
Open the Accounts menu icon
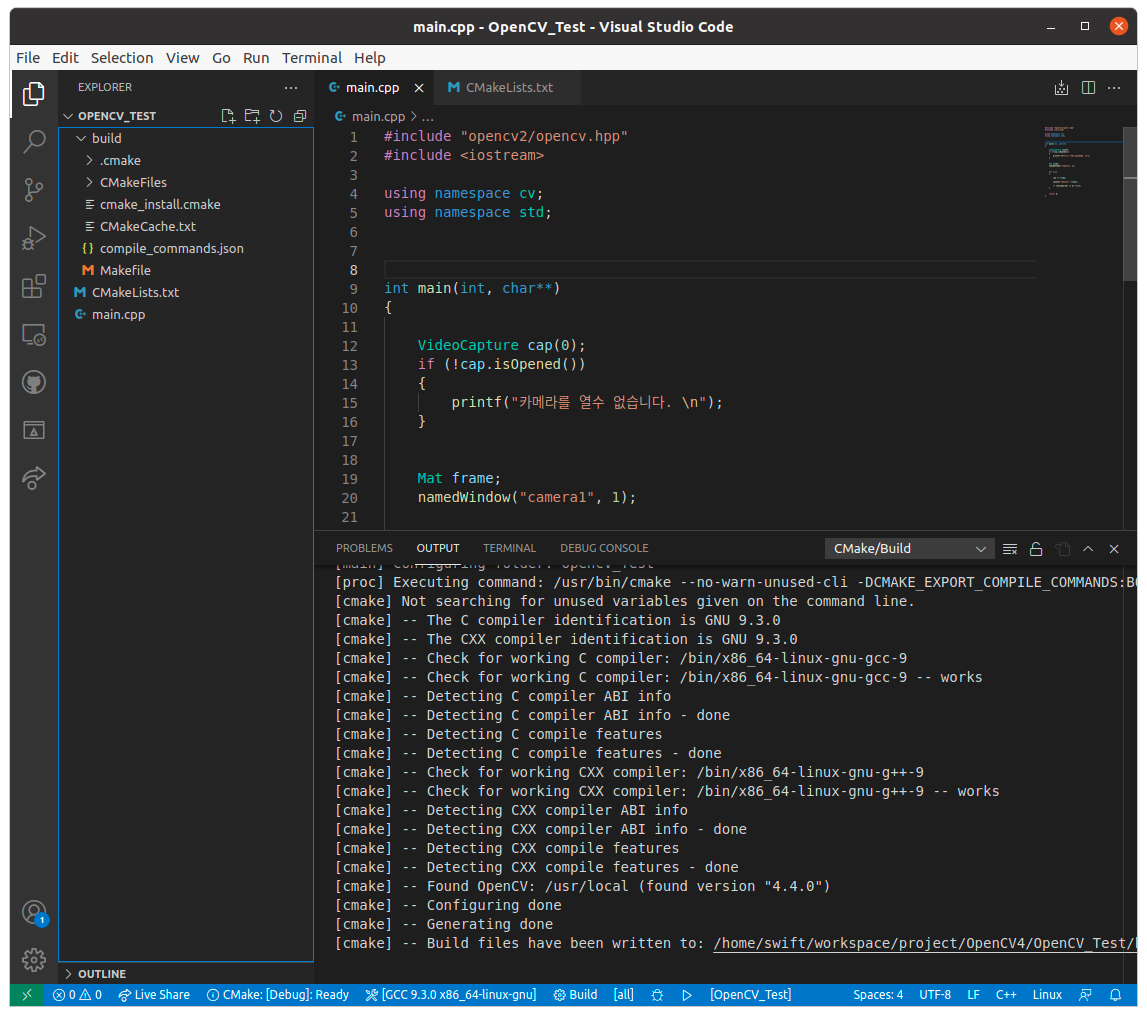tap(34, 912)
